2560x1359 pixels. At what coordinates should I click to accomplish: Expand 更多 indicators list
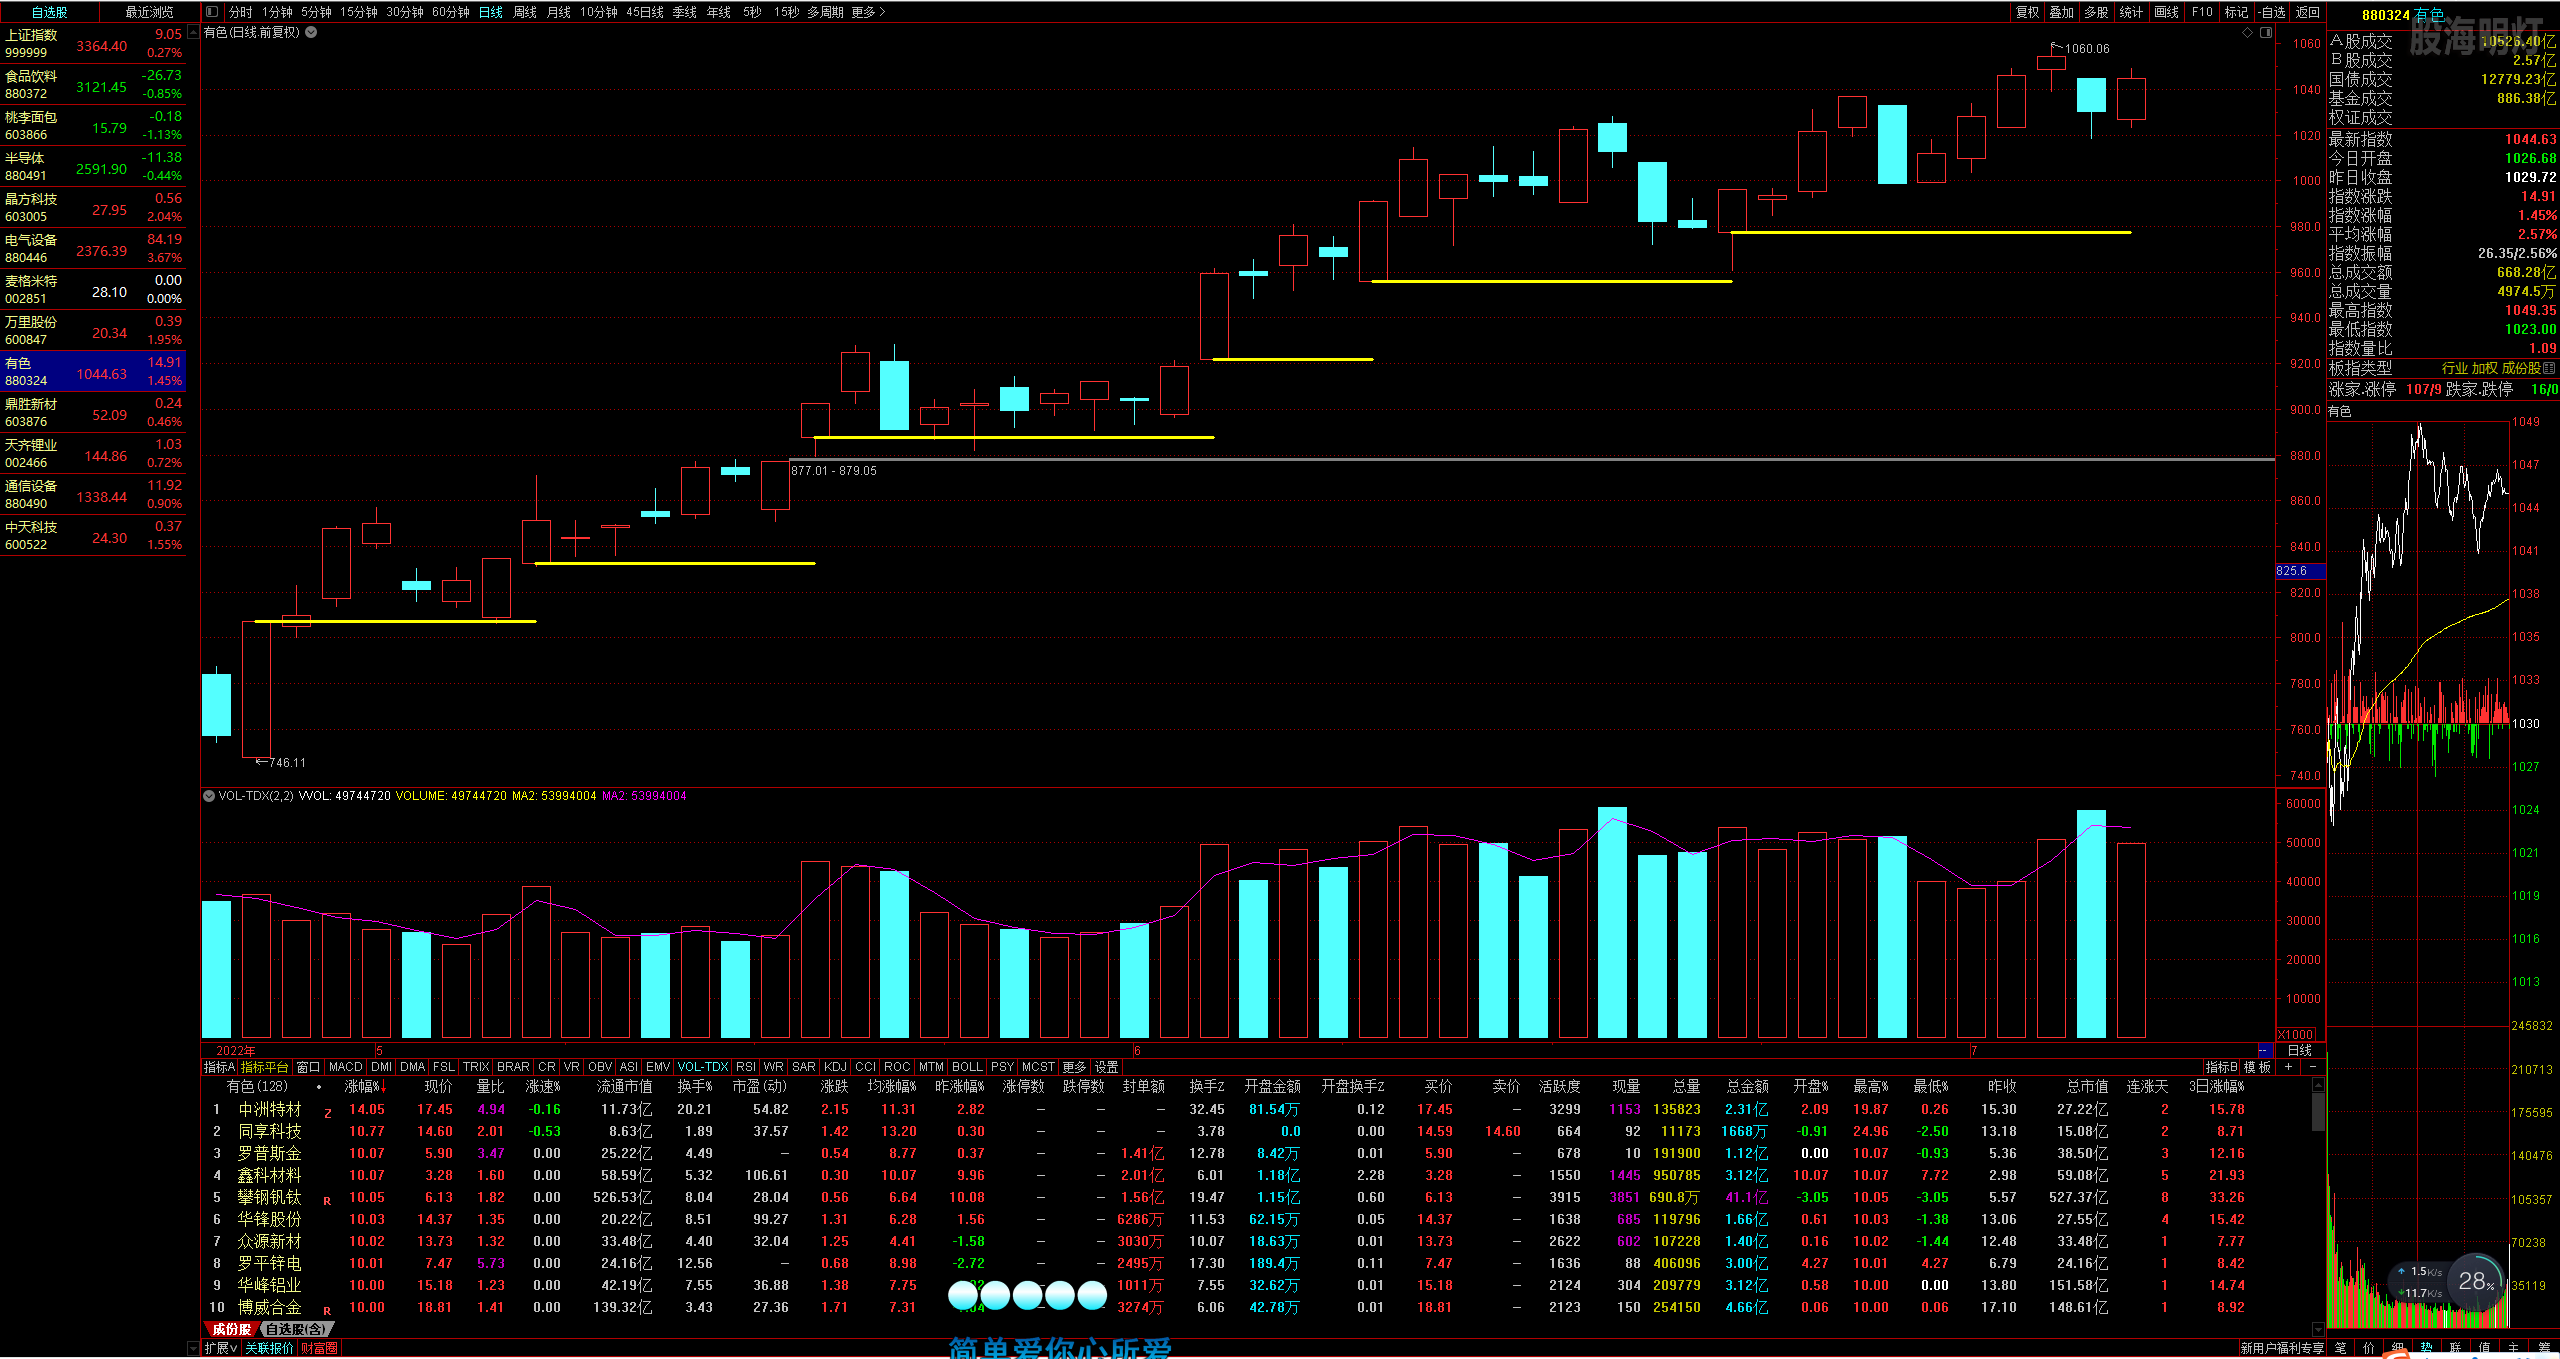point(1074,1067)
